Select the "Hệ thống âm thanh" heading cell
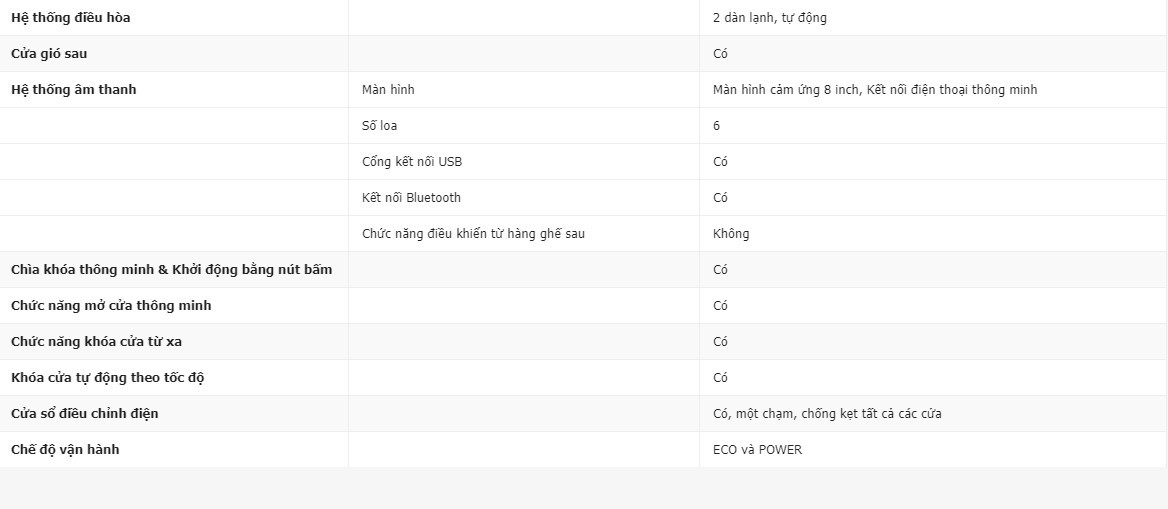This screenshot has width=1168, height=509. point(74,90)
